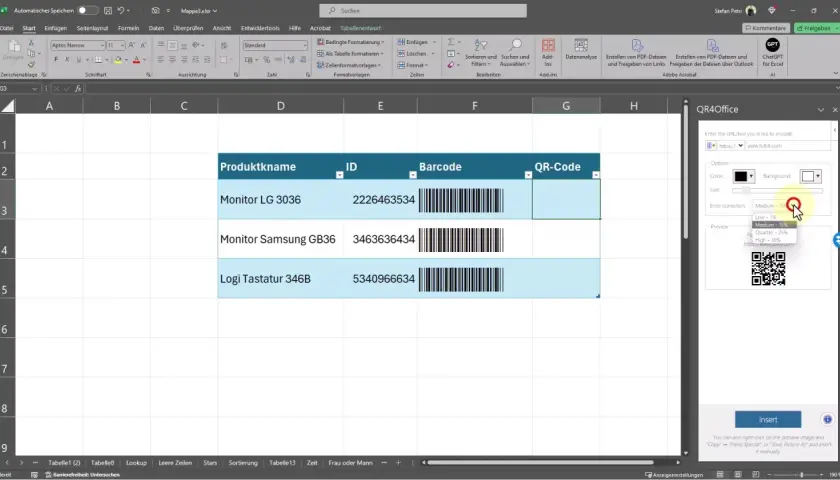Choose Low error correction option
Viewport: 840px width, 480px height.
(x=774, y=218)
